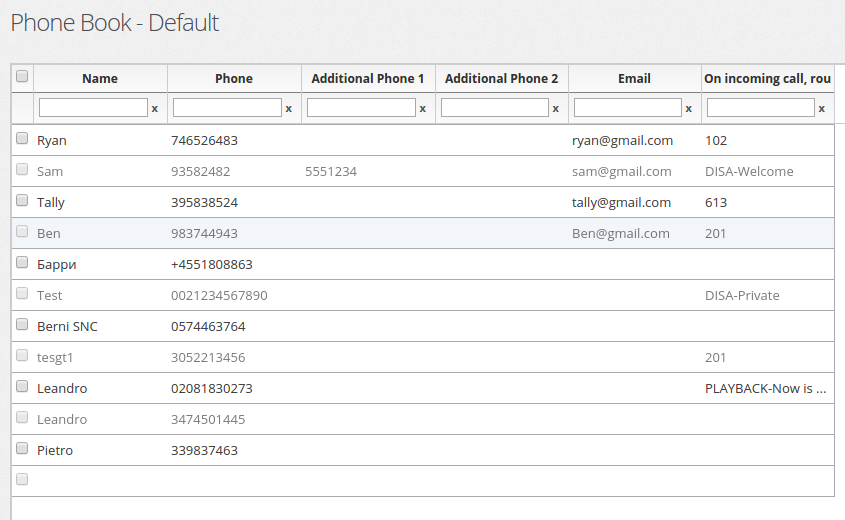Sort by the Phone column header
This screenshot has height=520, width=845.
(x=234, y=78)
